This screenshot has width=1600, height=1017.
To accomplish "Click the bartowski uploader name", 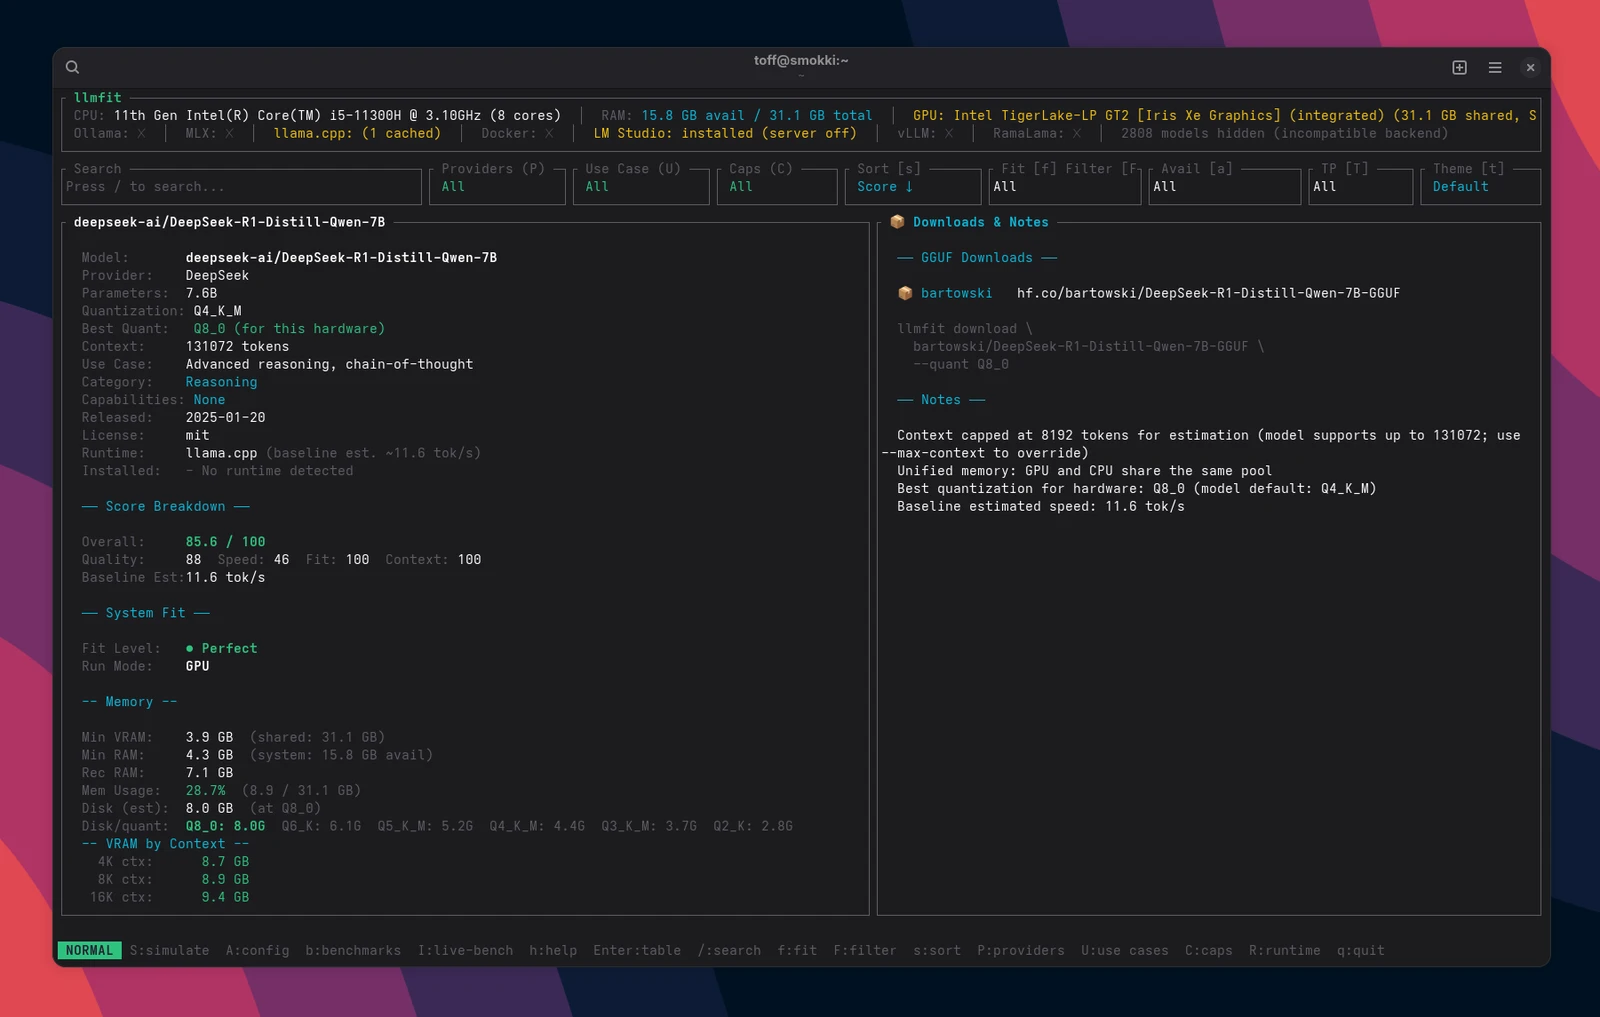I will pyautogui.click(x=957, y=293).
